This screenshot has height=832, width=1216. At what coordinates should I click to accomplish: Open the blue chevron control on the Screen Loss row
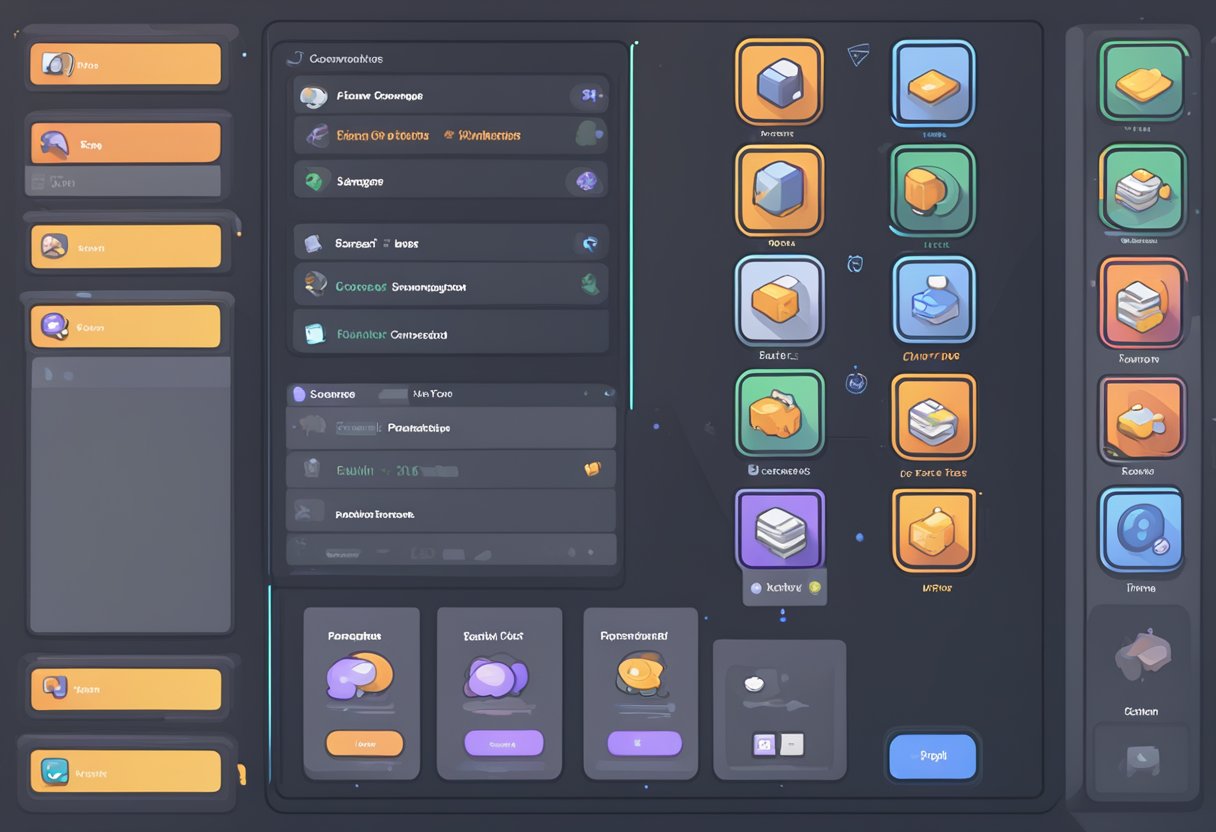click(590, 242)
